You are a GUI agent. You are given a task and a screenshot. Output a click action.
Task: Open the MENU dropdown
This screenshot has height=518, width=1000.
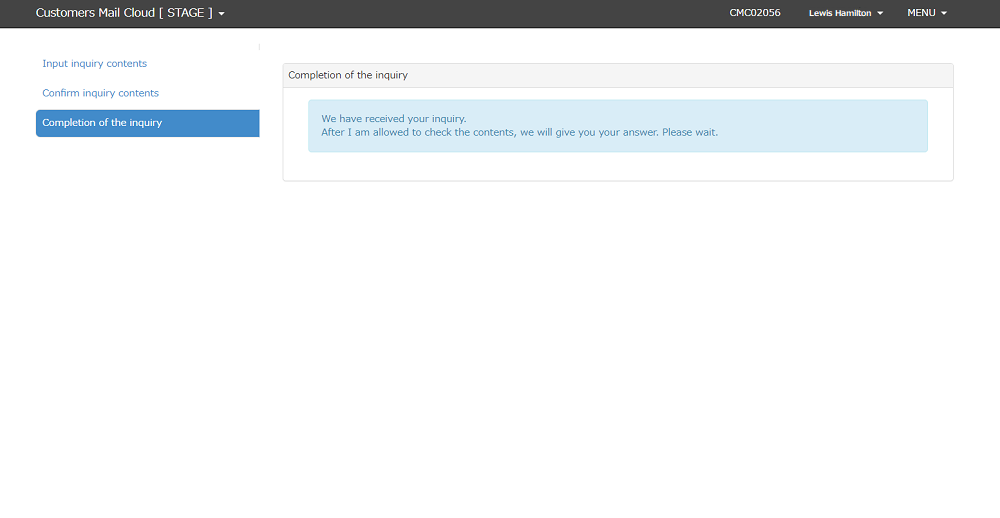pyautogui.click(x=927, y=13)
